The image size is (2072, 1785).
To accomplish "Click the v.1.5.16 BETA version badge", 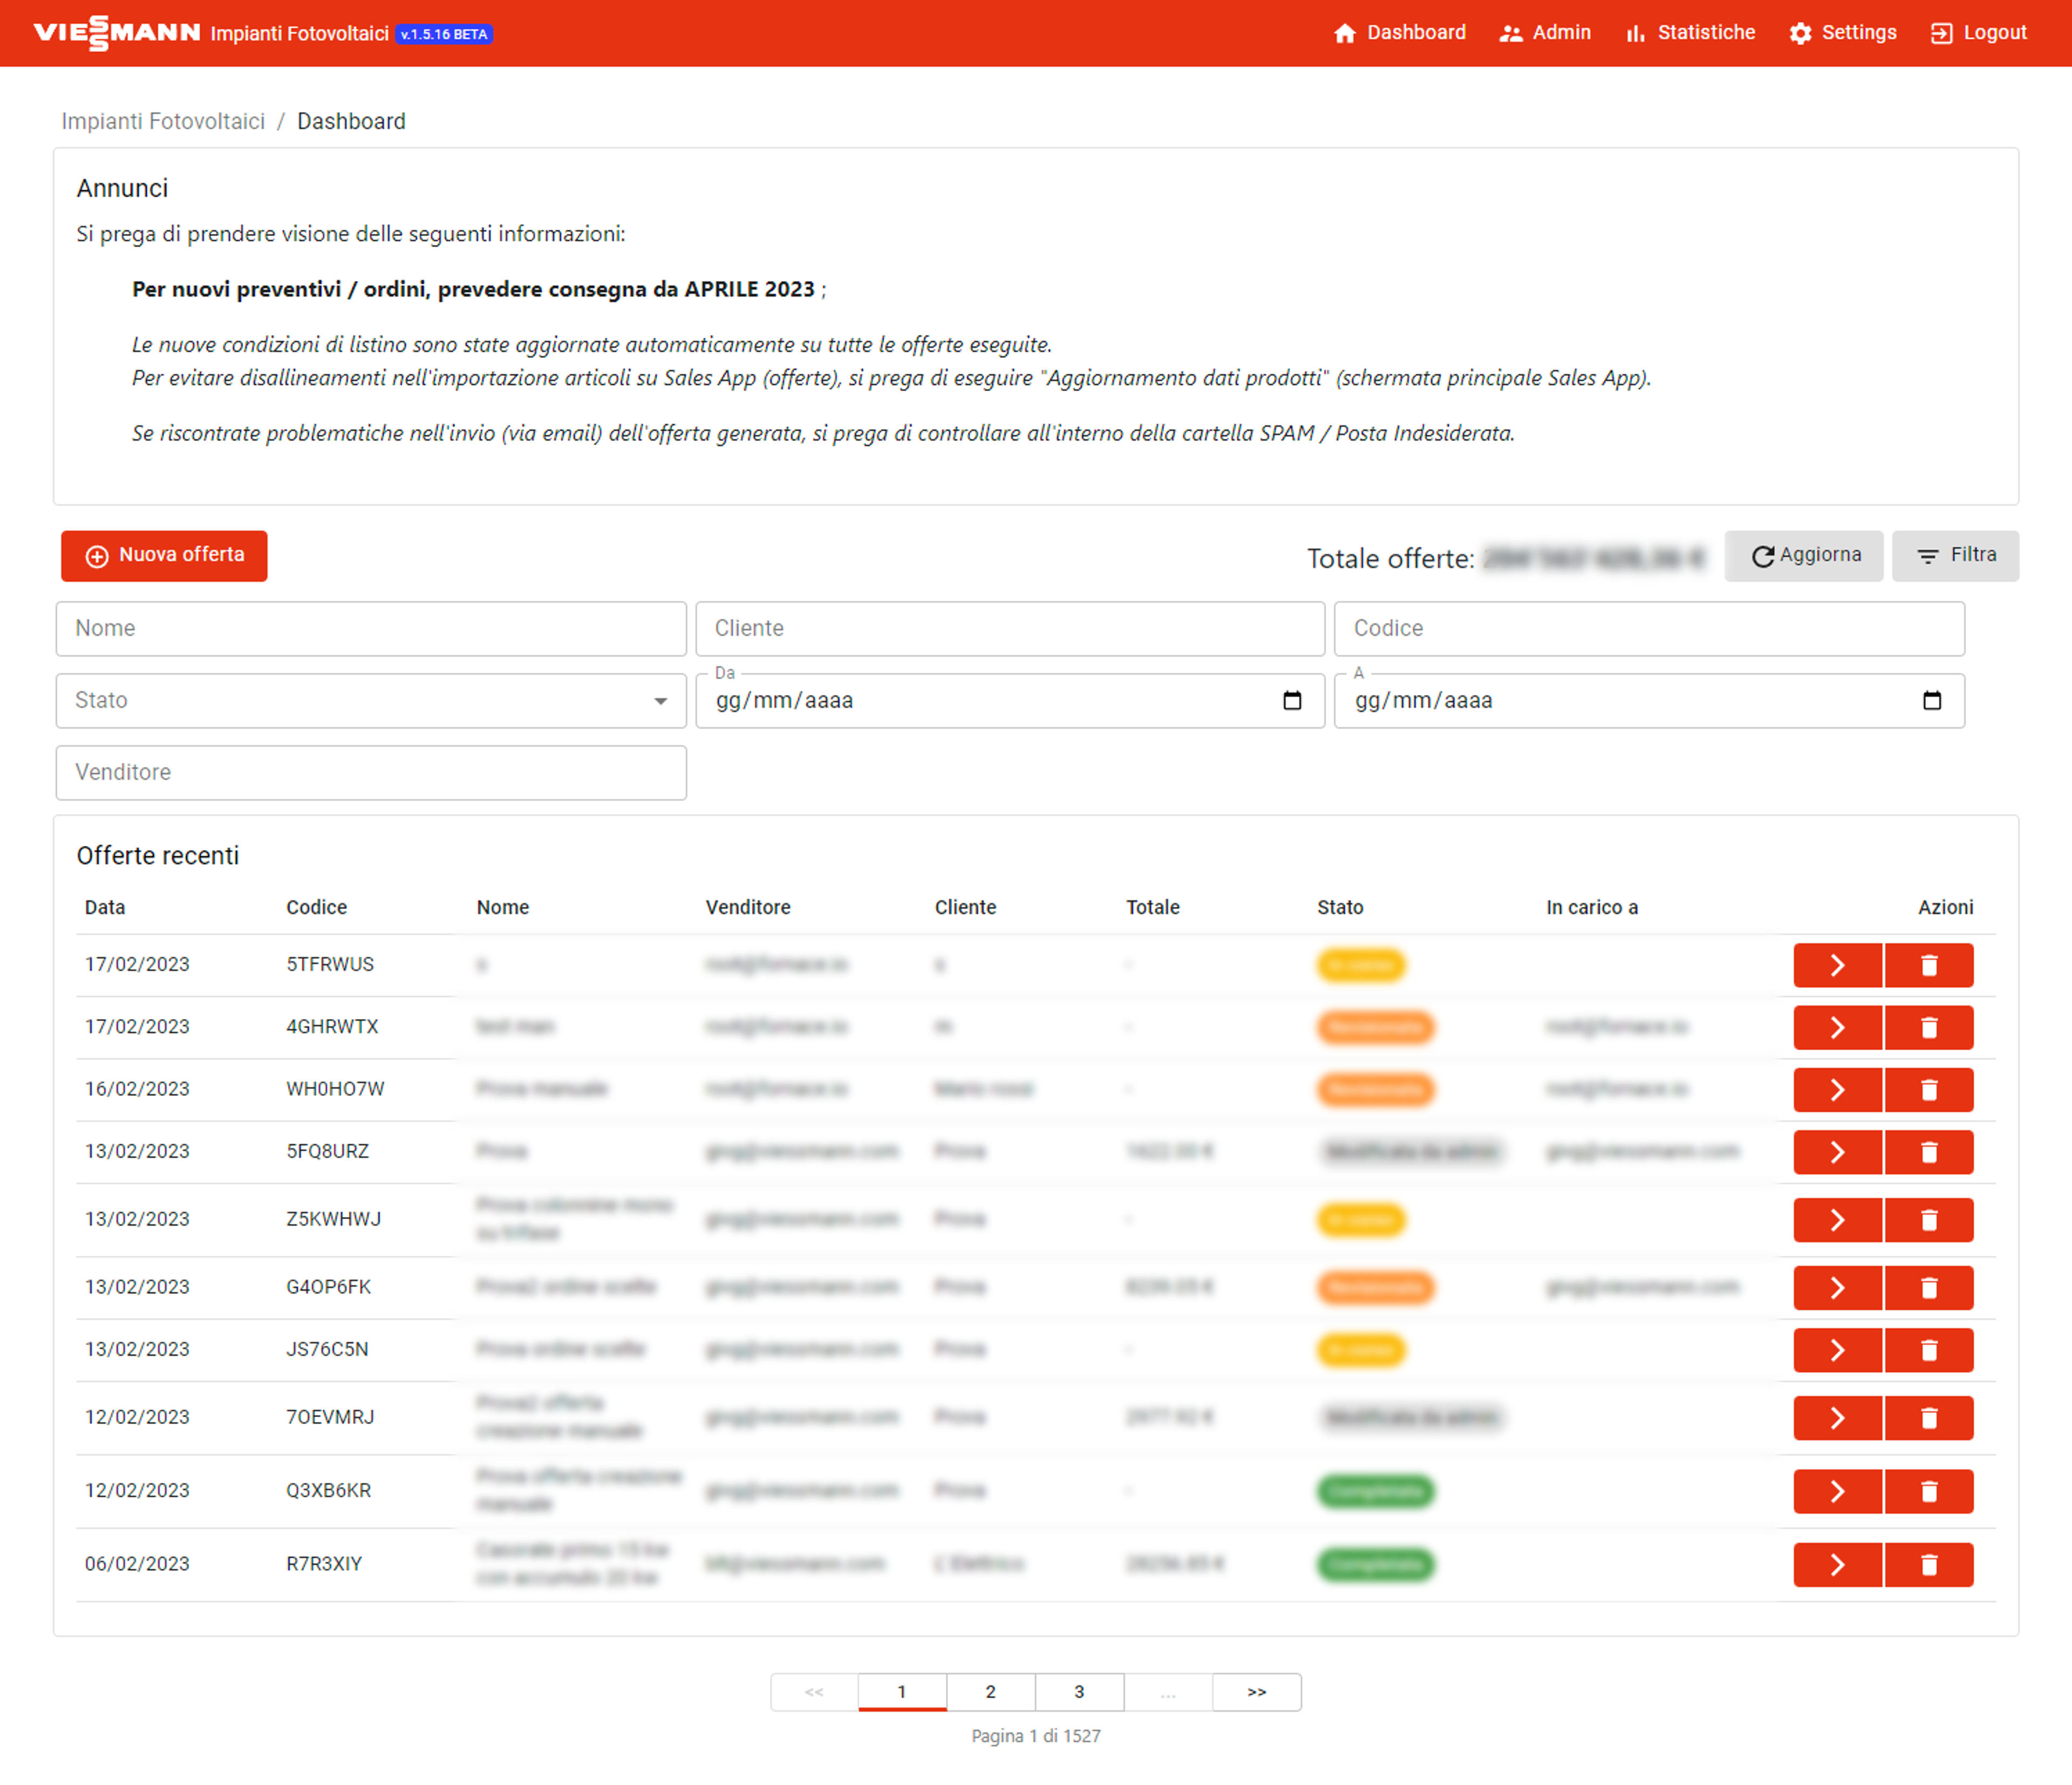I will [x=444, y=34].
